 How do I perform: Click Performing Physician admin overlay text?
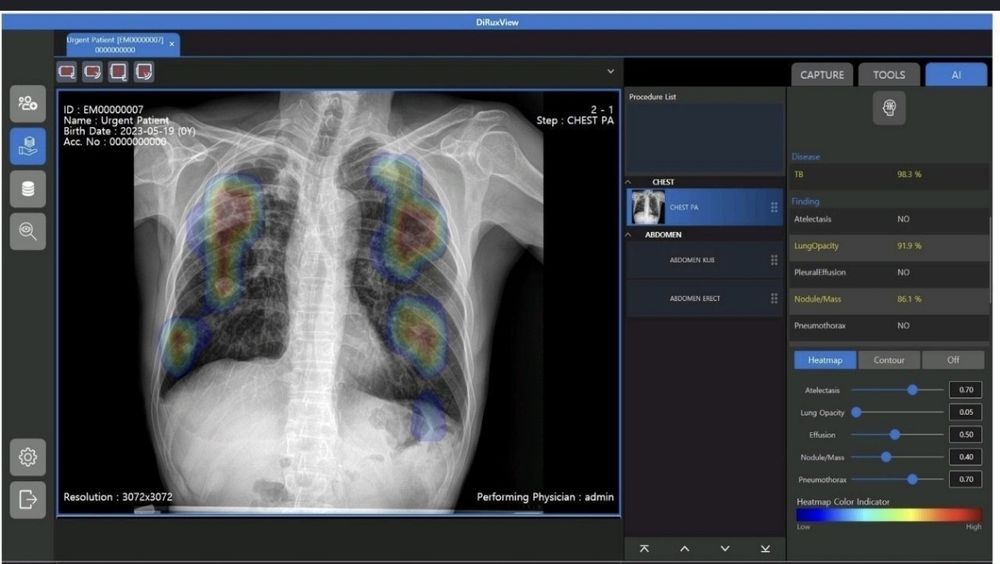tap(545, 497)
